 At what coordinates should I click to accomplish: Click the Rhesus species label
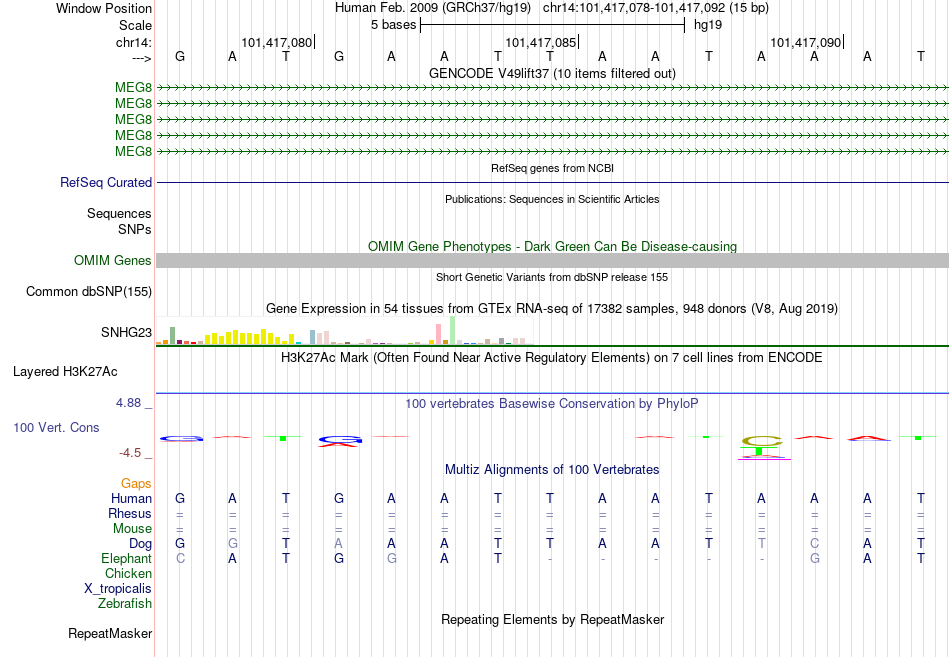point(130,514)
